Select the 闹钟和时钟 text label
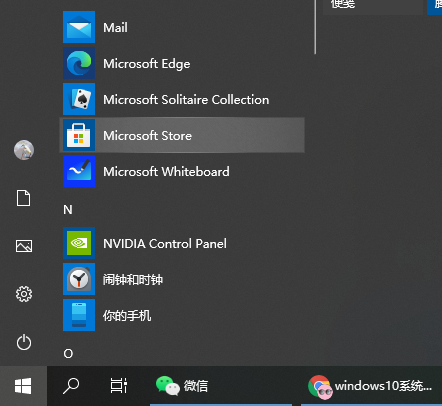 (133, 279)
